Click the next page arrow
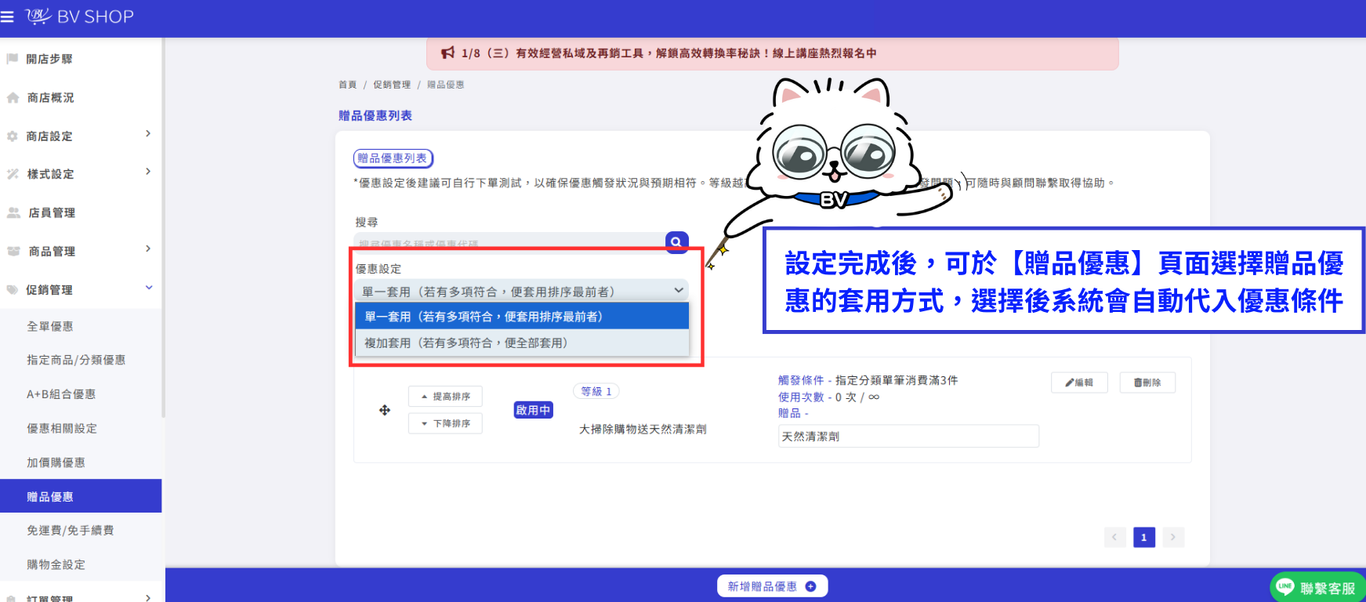1366x602 pixels. (x=1174, y=538)
